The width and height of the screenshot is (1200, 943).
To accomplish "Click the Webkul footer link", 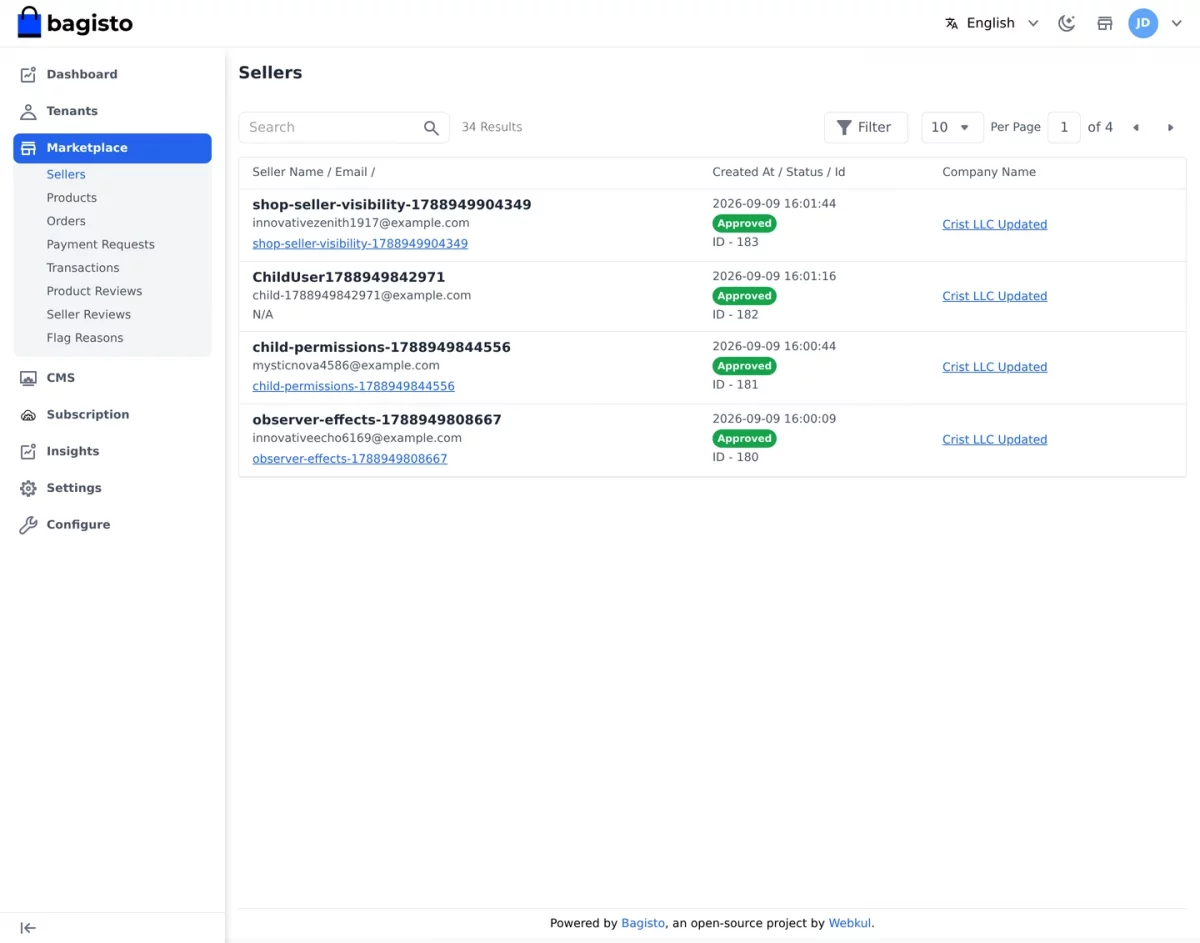I will [850, 923].
